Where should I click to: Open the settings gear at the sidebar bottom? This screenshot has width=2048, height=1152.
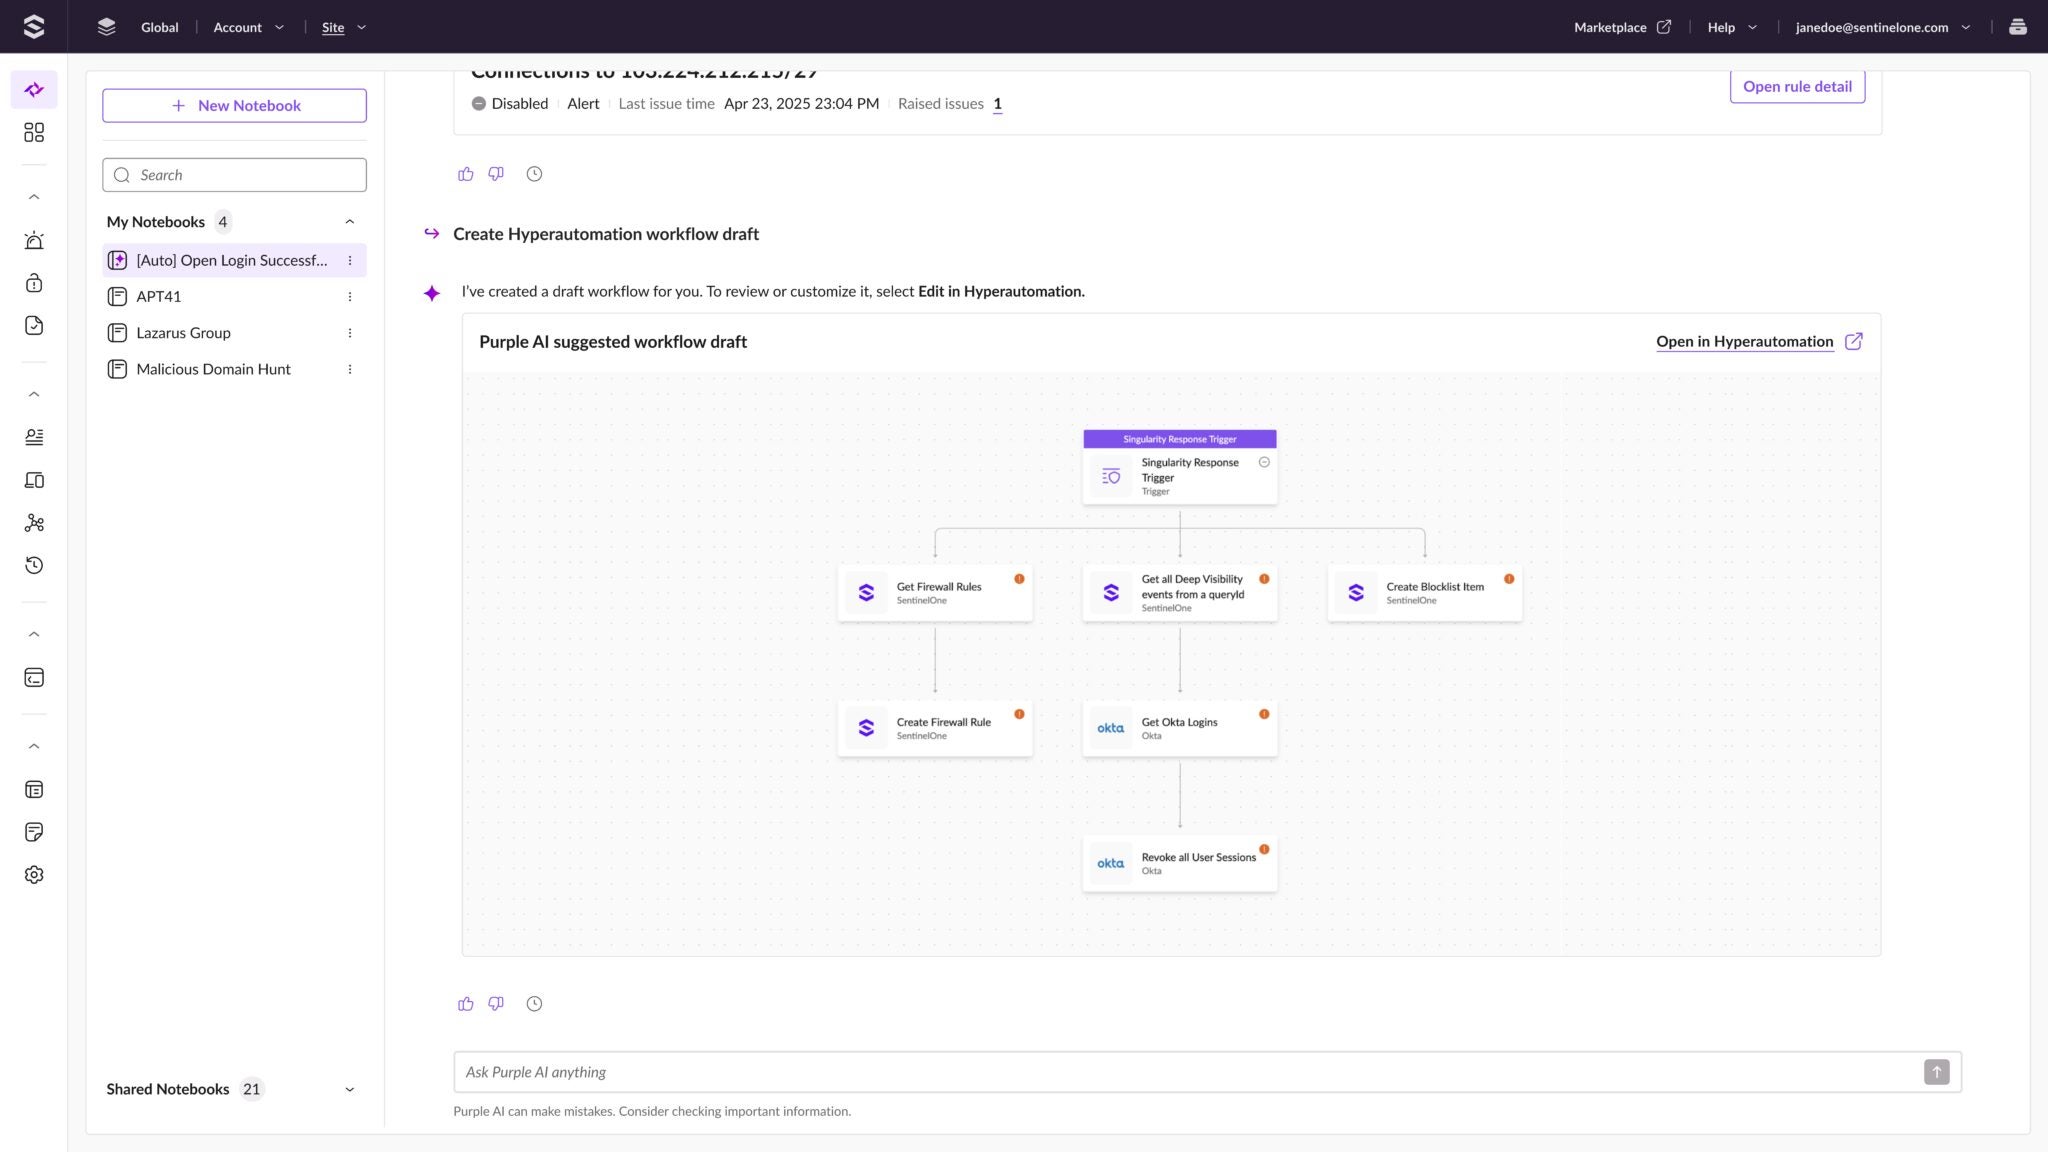(34, 874)
